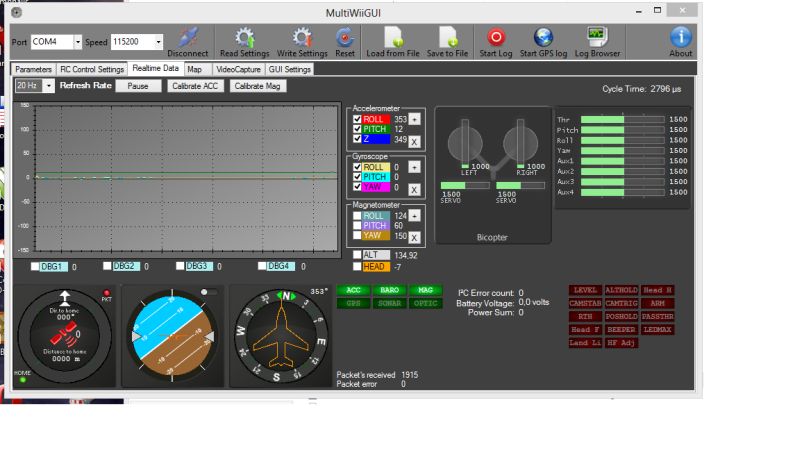Click the BARO sensor indicator
Viewport: 800px width, 450px height.
point(389,290)
